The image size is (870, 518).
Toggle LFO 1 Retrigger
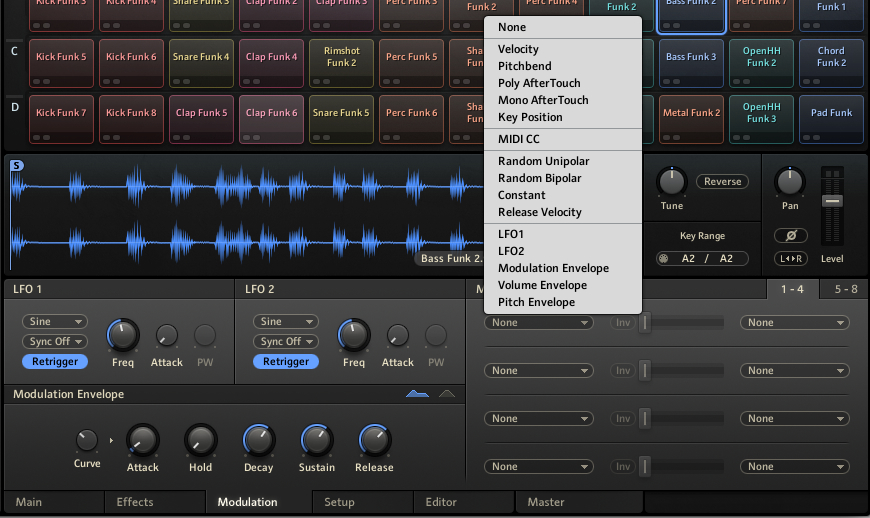55,362
